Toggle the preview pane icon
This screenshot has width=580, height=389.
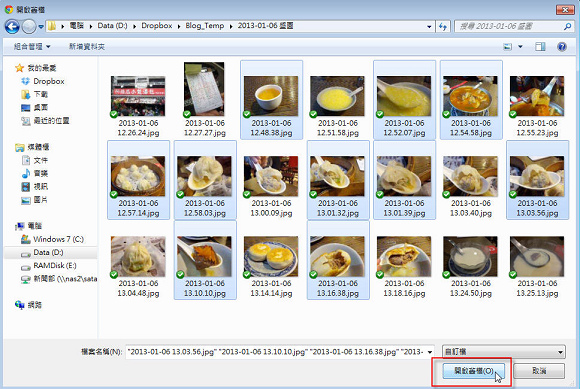(540, 47)
